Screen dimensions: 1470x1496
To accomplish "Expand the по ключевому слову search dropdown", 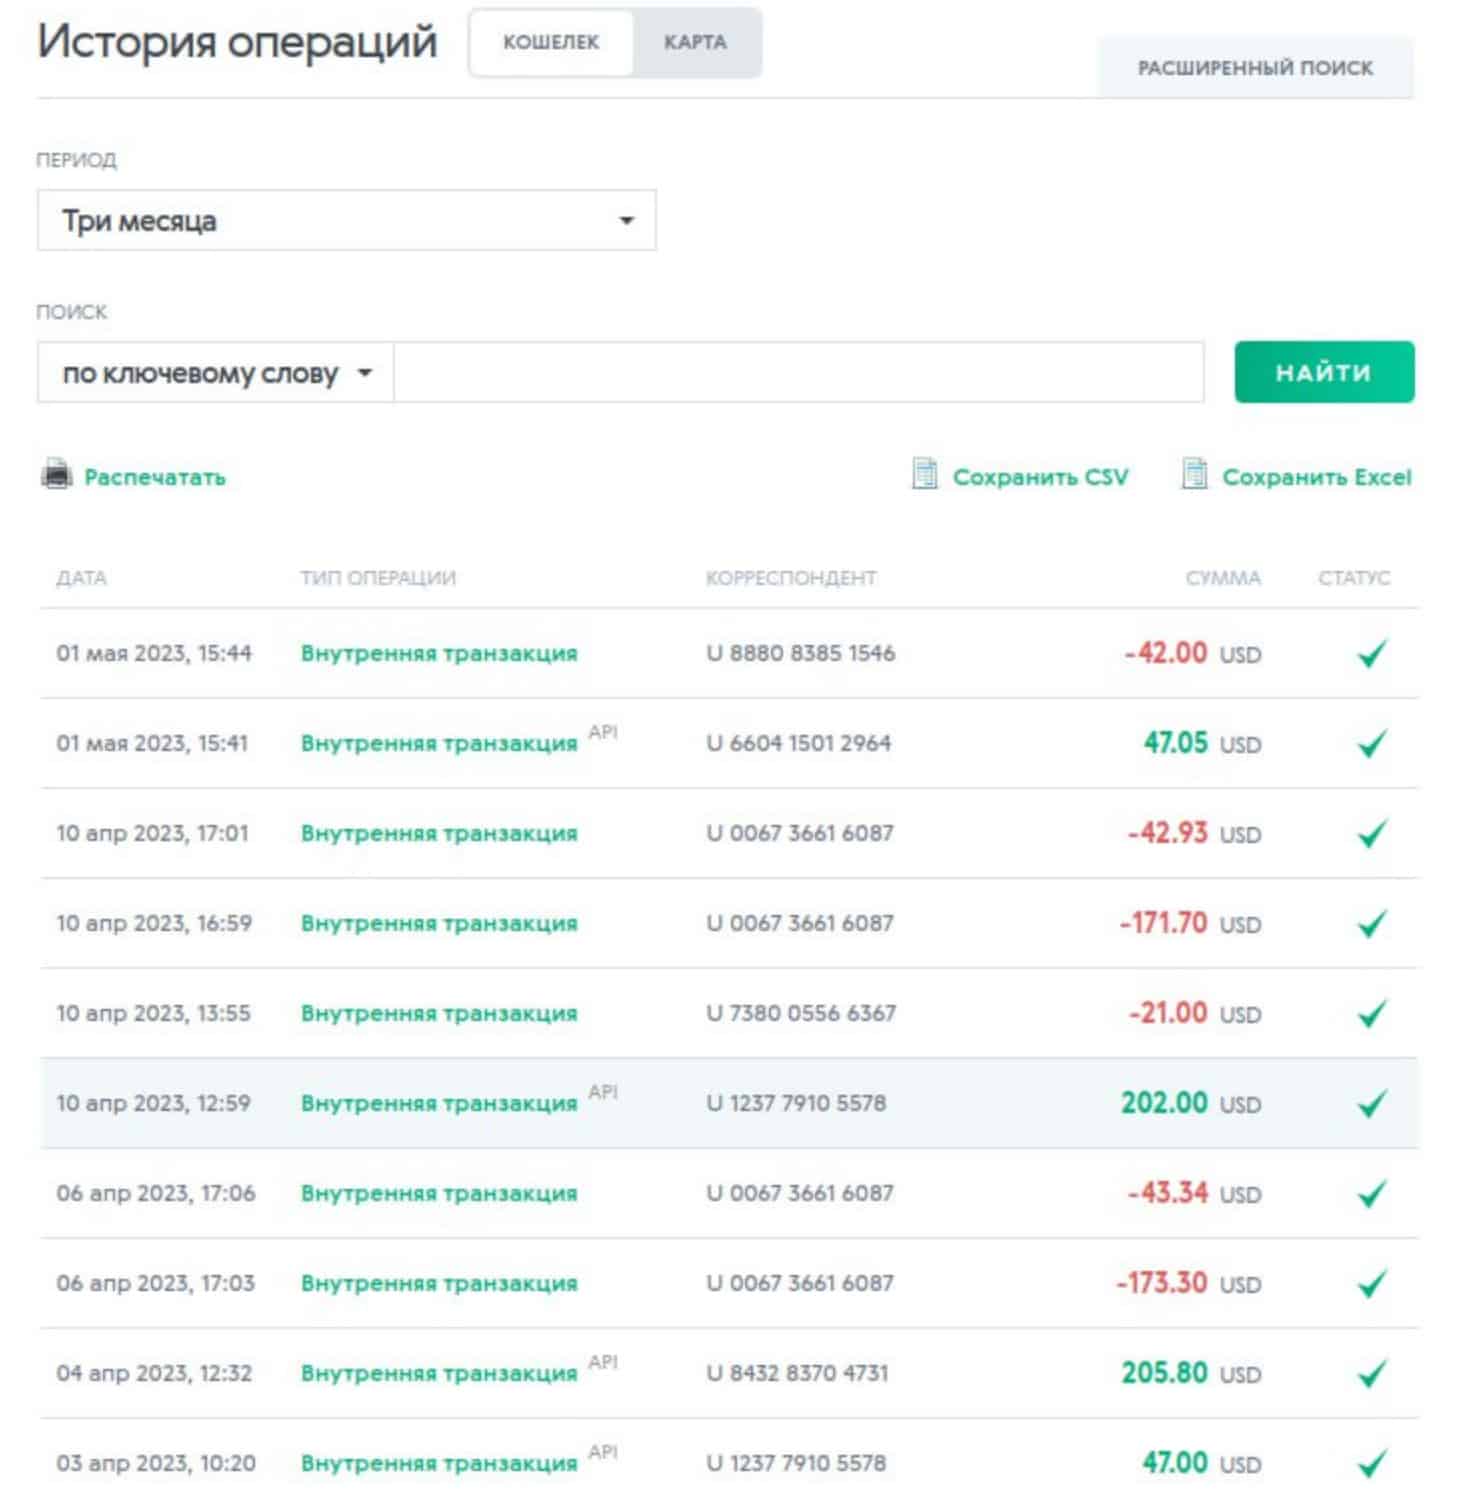I will click(x=216, y=374).
